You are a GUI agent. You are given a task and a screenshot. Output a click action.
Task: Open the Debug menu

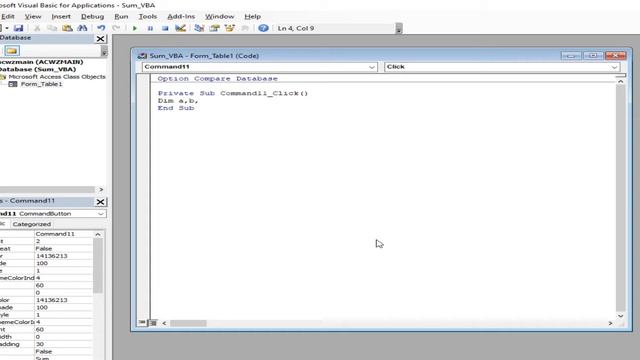pyautogui.click(x=92, y=16)
